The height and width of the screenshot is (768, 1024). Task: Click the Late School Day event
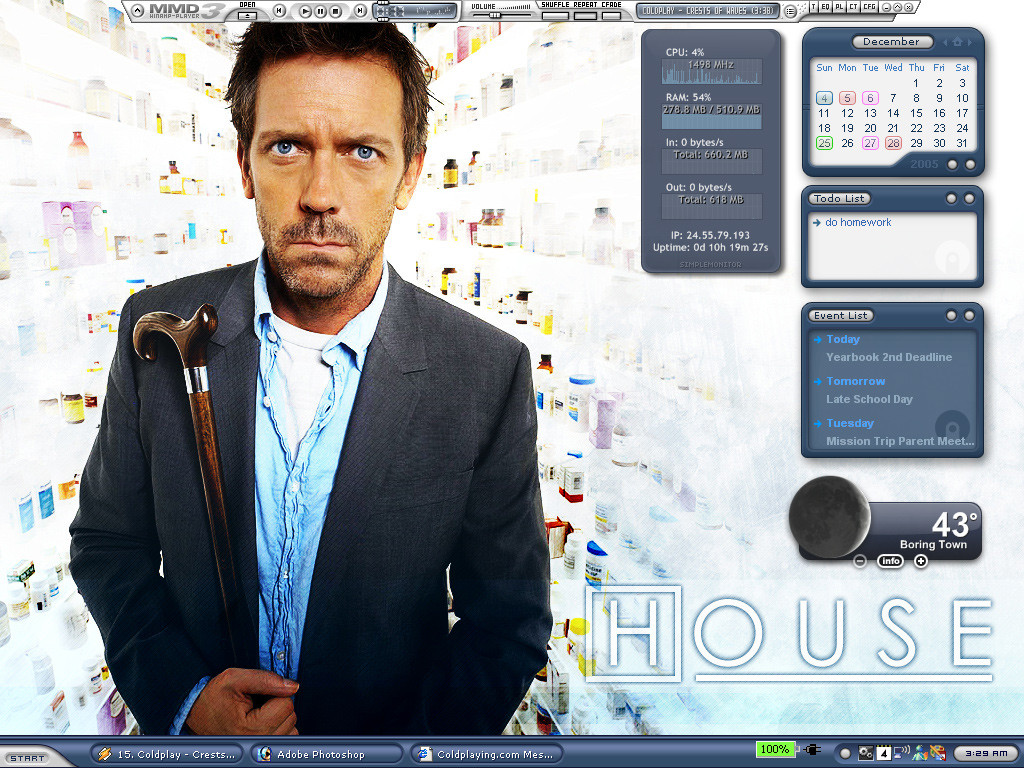(869, 399)
